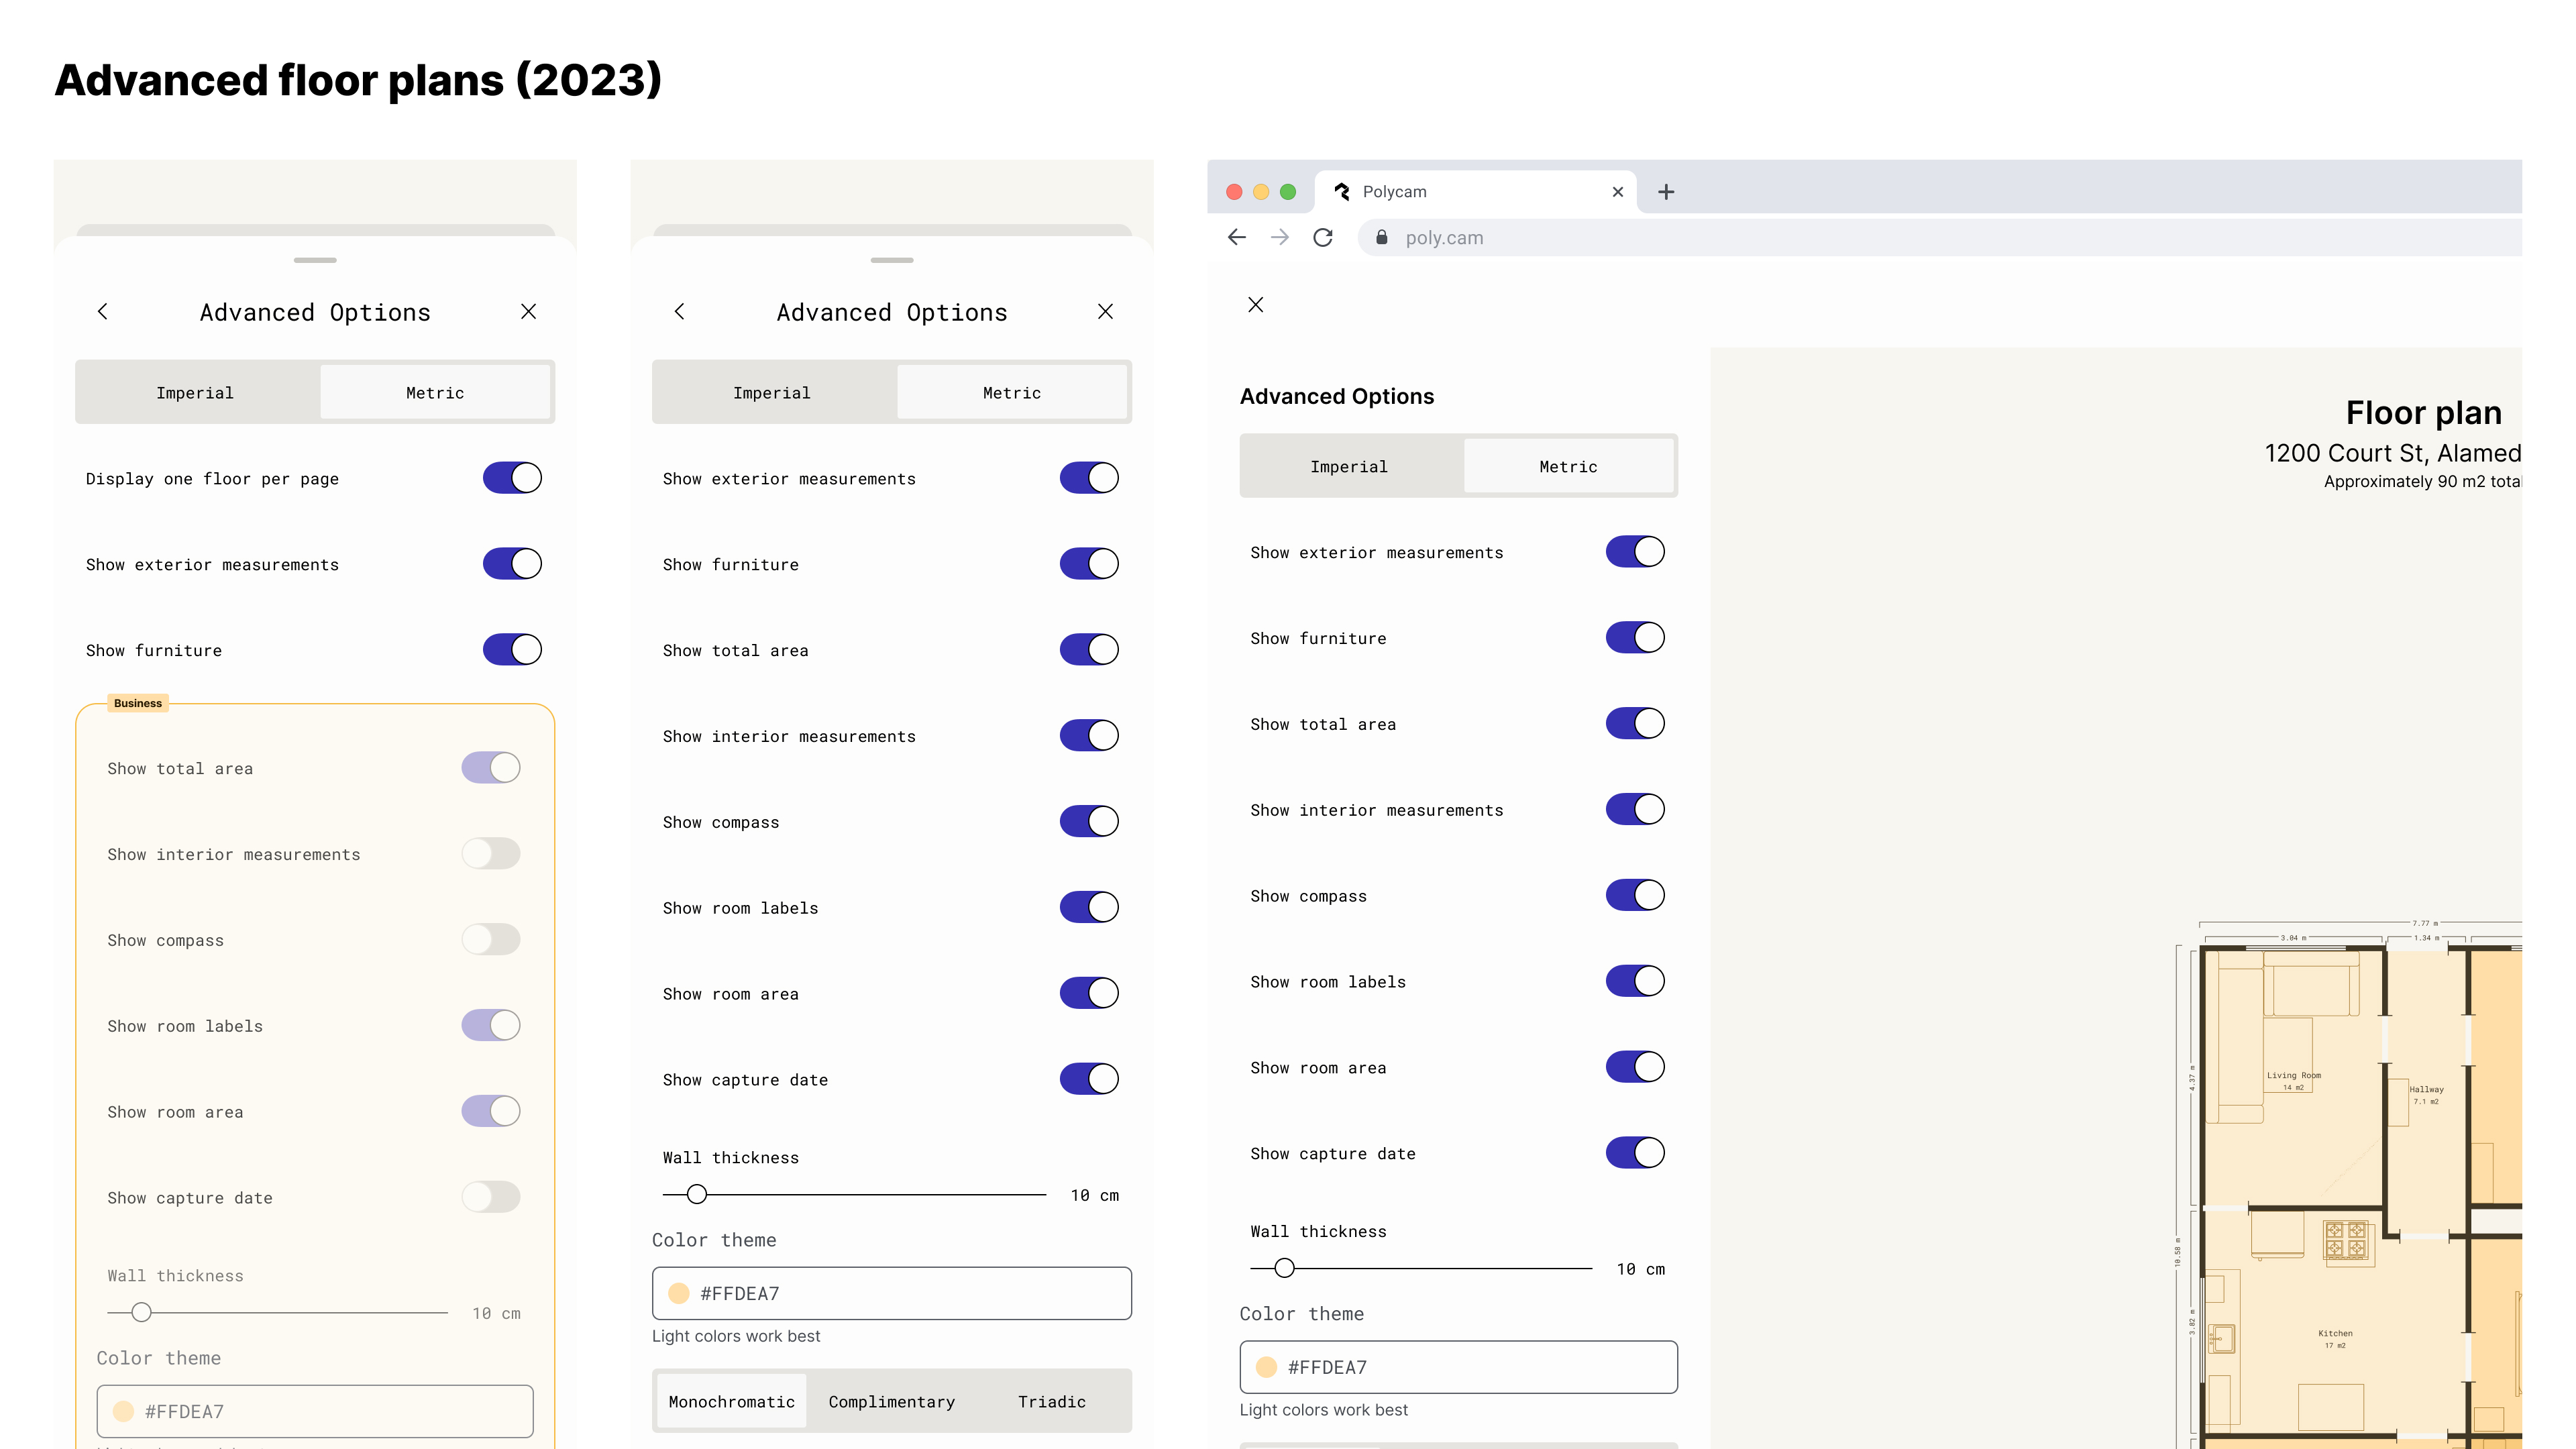Click Wall thickness slider handle in left panel
Screen dimensions: 2576x1449
tap(142, 1313)
